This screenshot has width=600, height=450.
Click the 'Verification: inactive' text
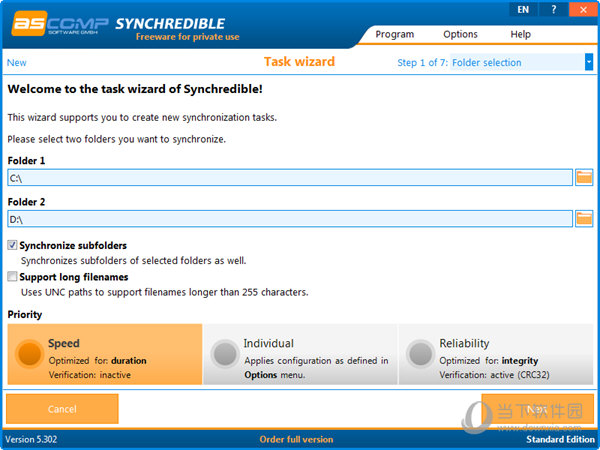point(90,375)
